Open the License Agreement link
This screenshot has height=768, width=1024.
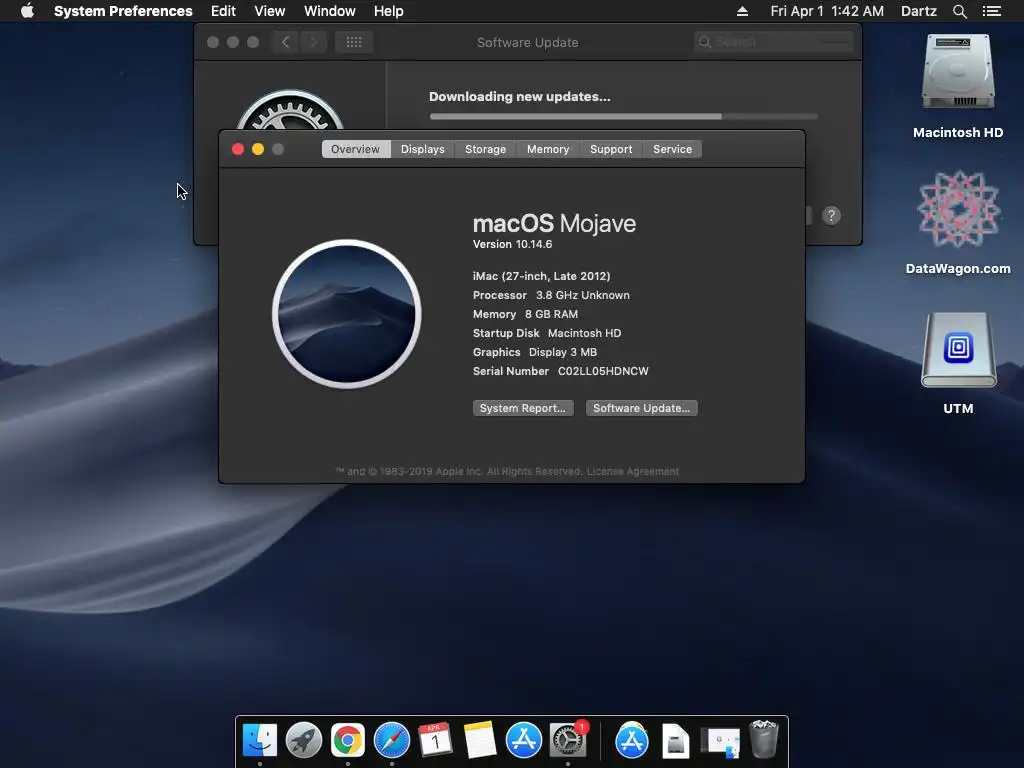pos(632,472)
